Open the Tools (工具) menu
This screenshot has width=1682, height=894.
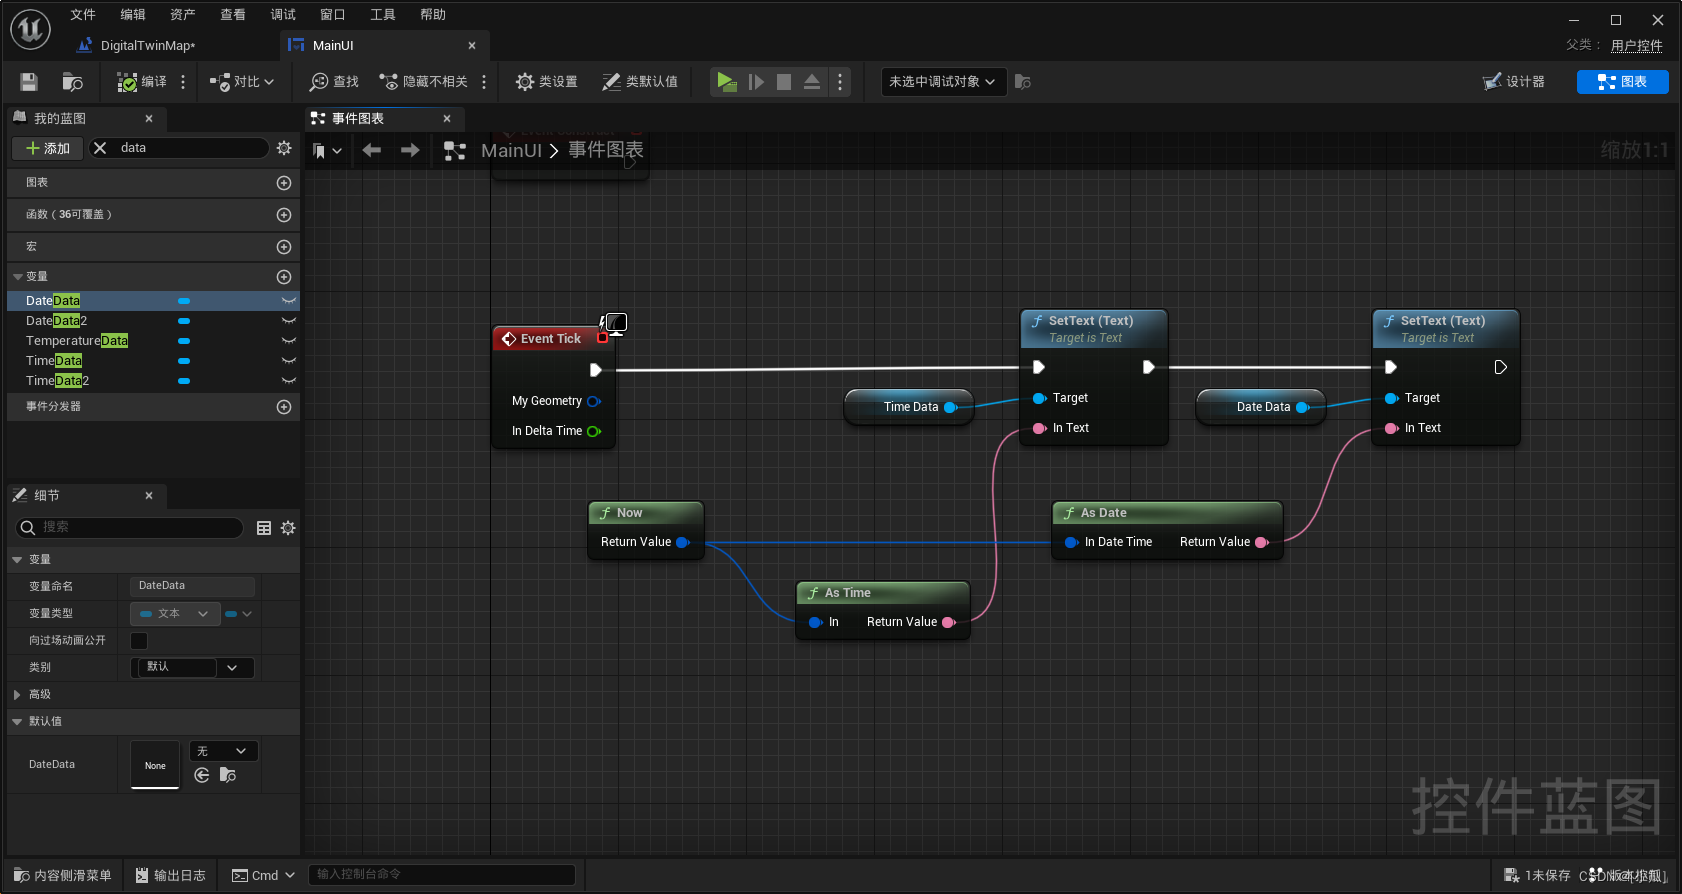[x=383, y=14]
